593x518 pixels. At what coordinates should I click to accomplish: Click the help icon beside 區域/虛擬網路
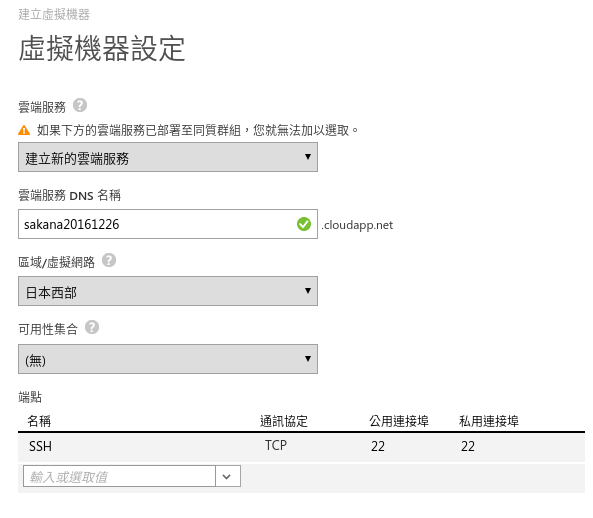[109, 261]
